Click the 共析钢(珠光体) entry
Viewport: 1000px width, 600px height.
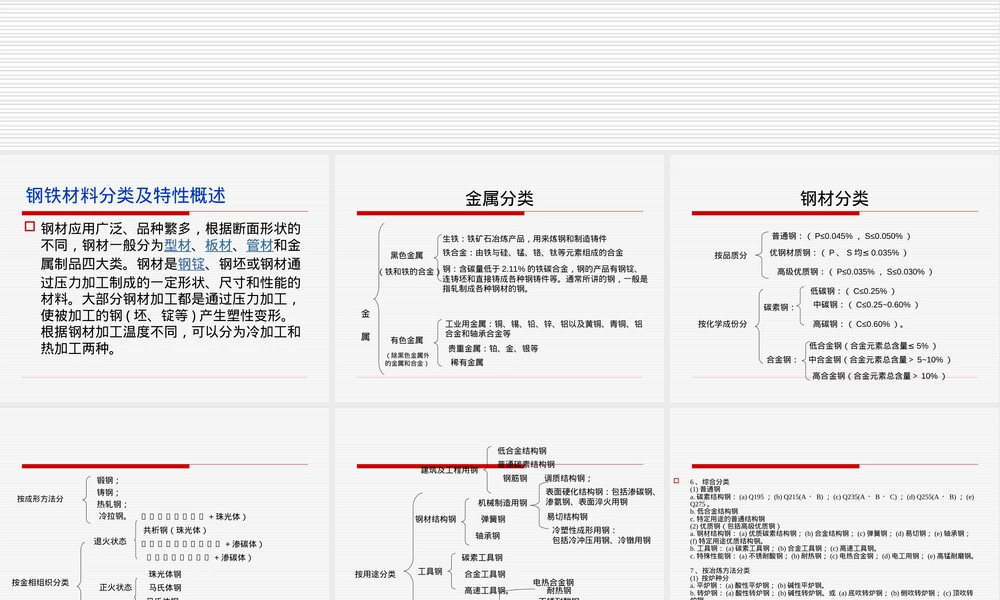point(175,530)
